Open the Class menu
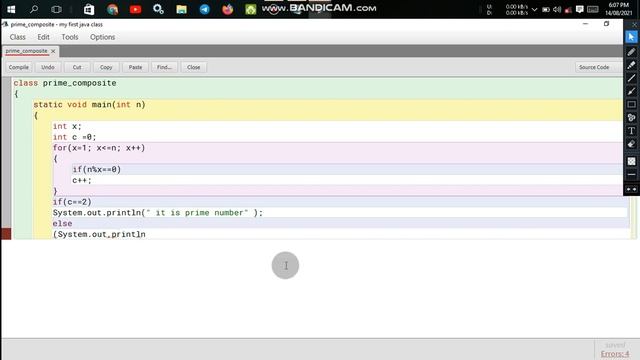 pyautogui.click(x=18, y=37)
